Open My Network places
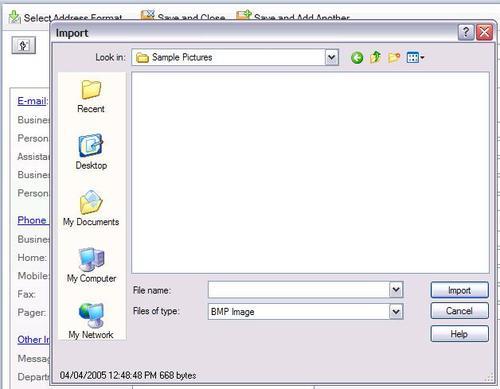 (x=91, y=321)
